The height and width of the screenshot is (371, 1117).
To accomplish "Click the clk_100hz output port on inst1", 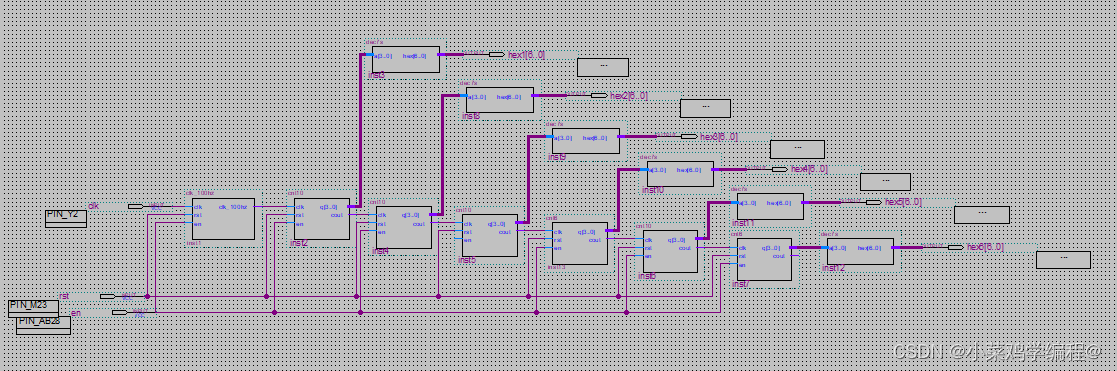I will click(233, 207).
